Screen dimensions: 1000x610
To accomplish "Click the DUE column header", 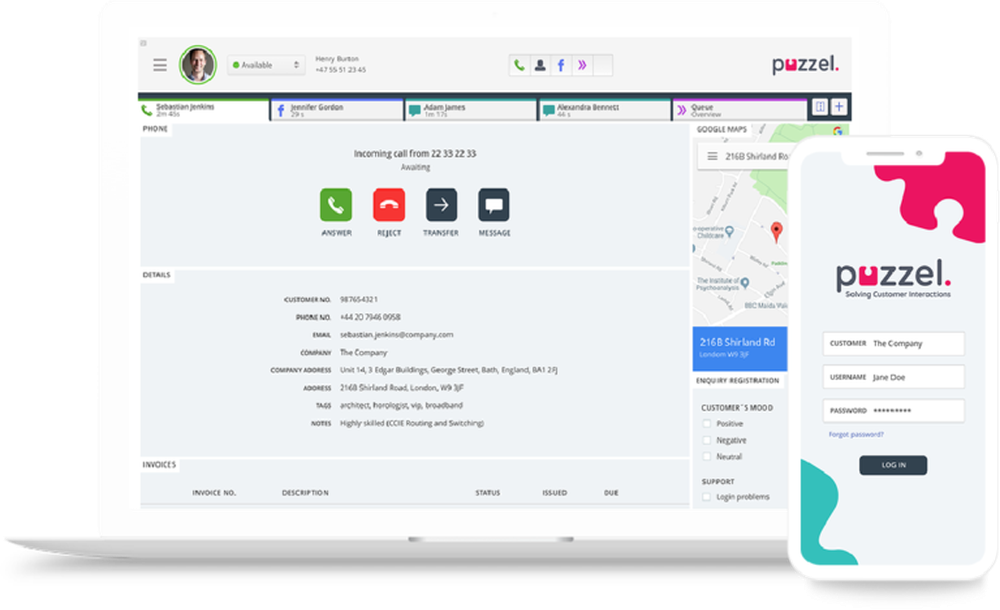I will click(x=611, y=493).
